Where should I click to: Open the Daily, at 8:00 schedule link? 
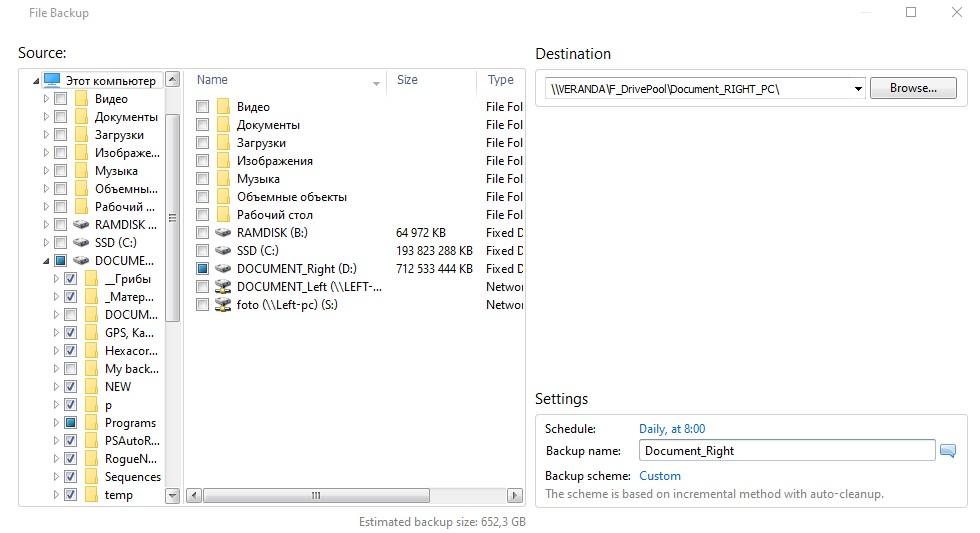(x=672, y=429)
